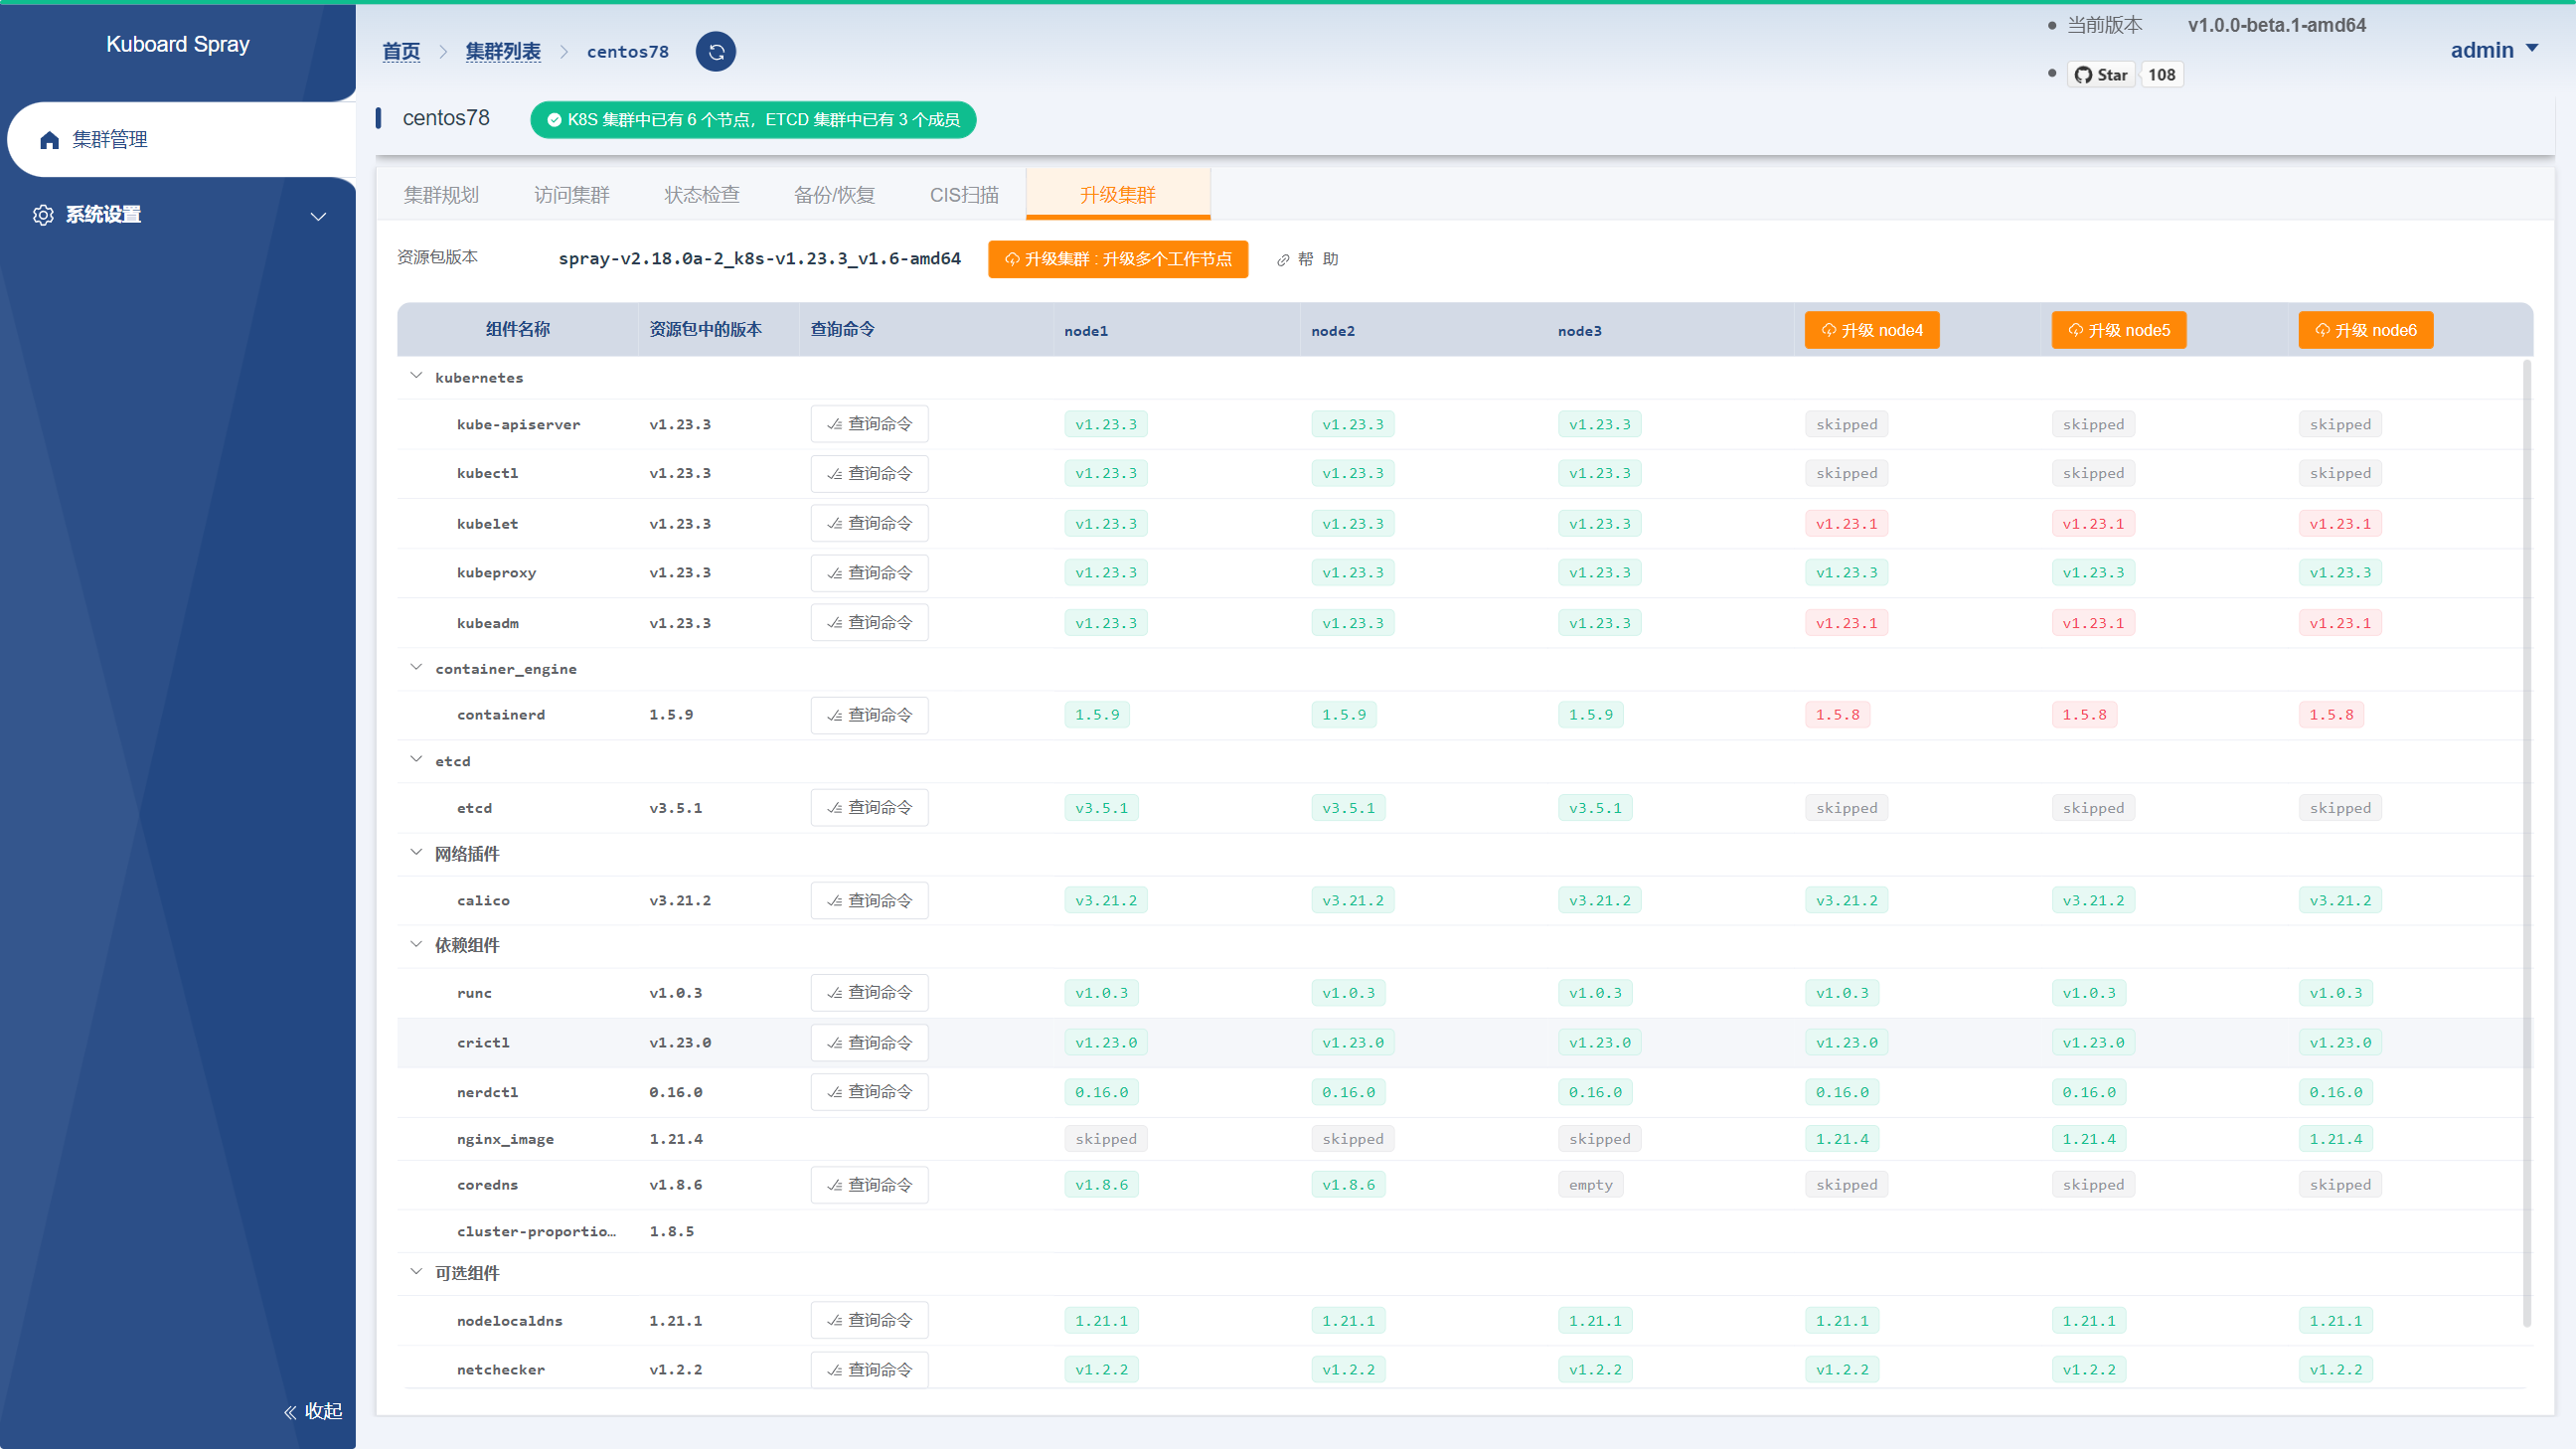Click the 升级 node5 button

pos(2118,330)
